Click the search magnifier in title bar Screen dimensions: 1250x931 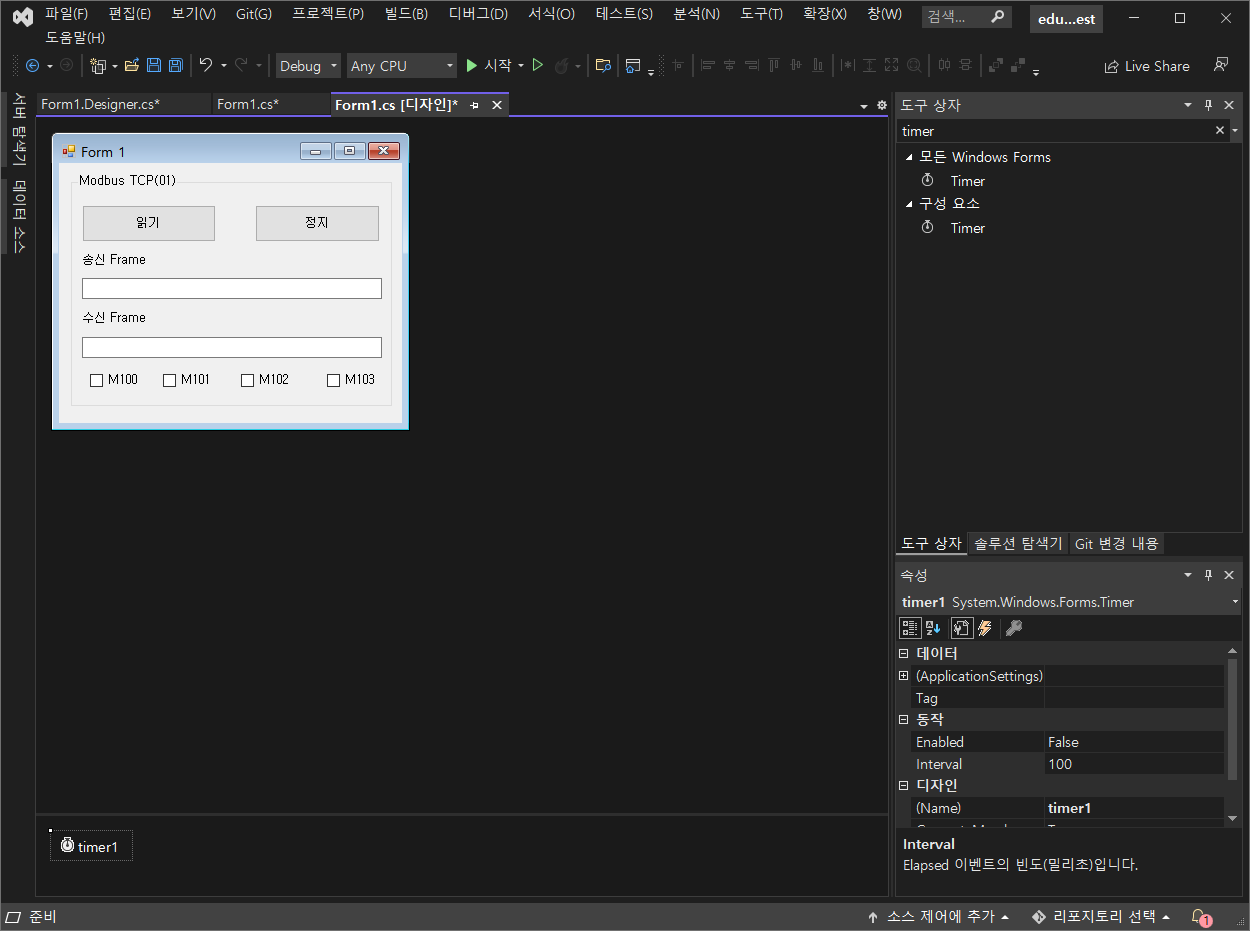click(997, 17)
